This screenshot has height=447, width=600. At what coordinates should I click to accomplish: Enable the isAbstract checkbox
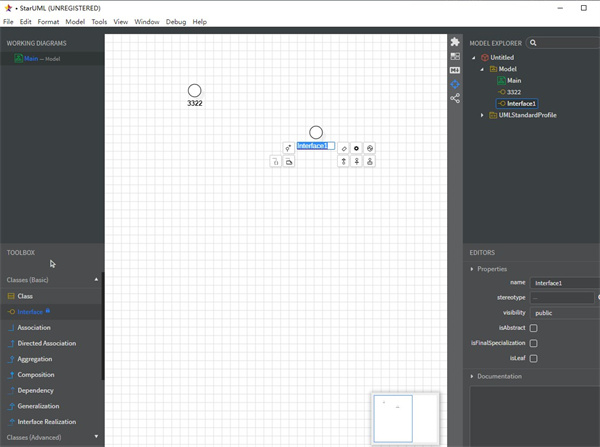[x=533, y=328]
